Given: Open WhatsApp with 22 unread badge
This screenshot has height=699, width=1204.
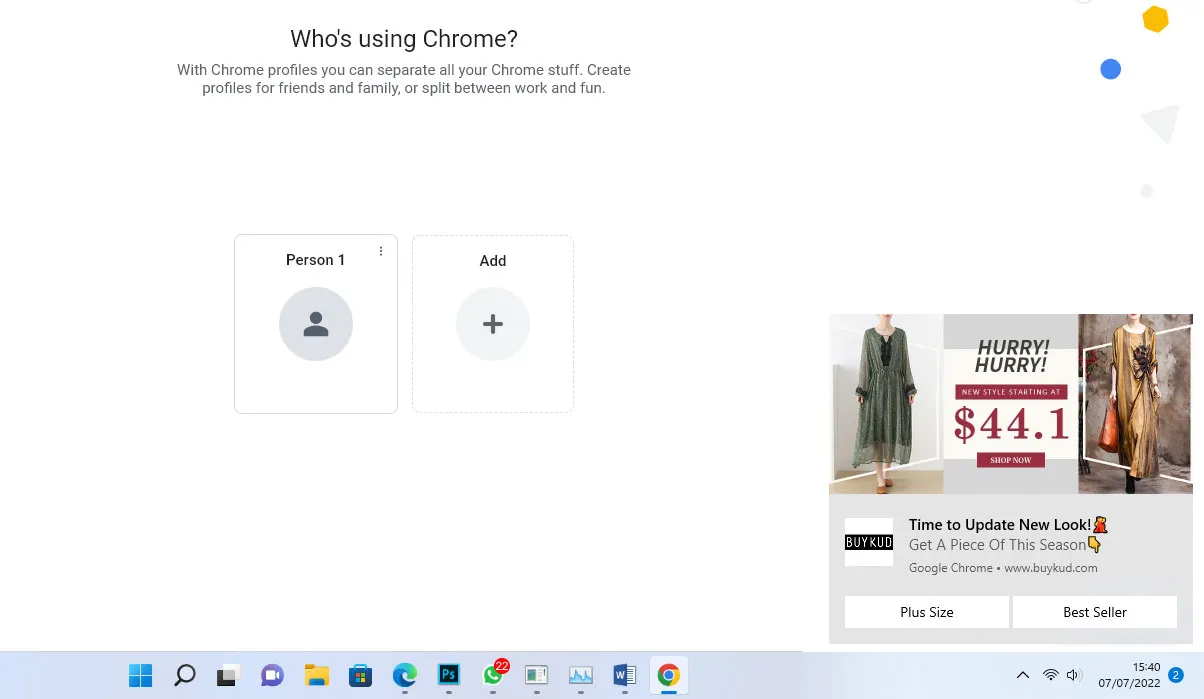Looking at the screenshot, I should coord(493,675).
